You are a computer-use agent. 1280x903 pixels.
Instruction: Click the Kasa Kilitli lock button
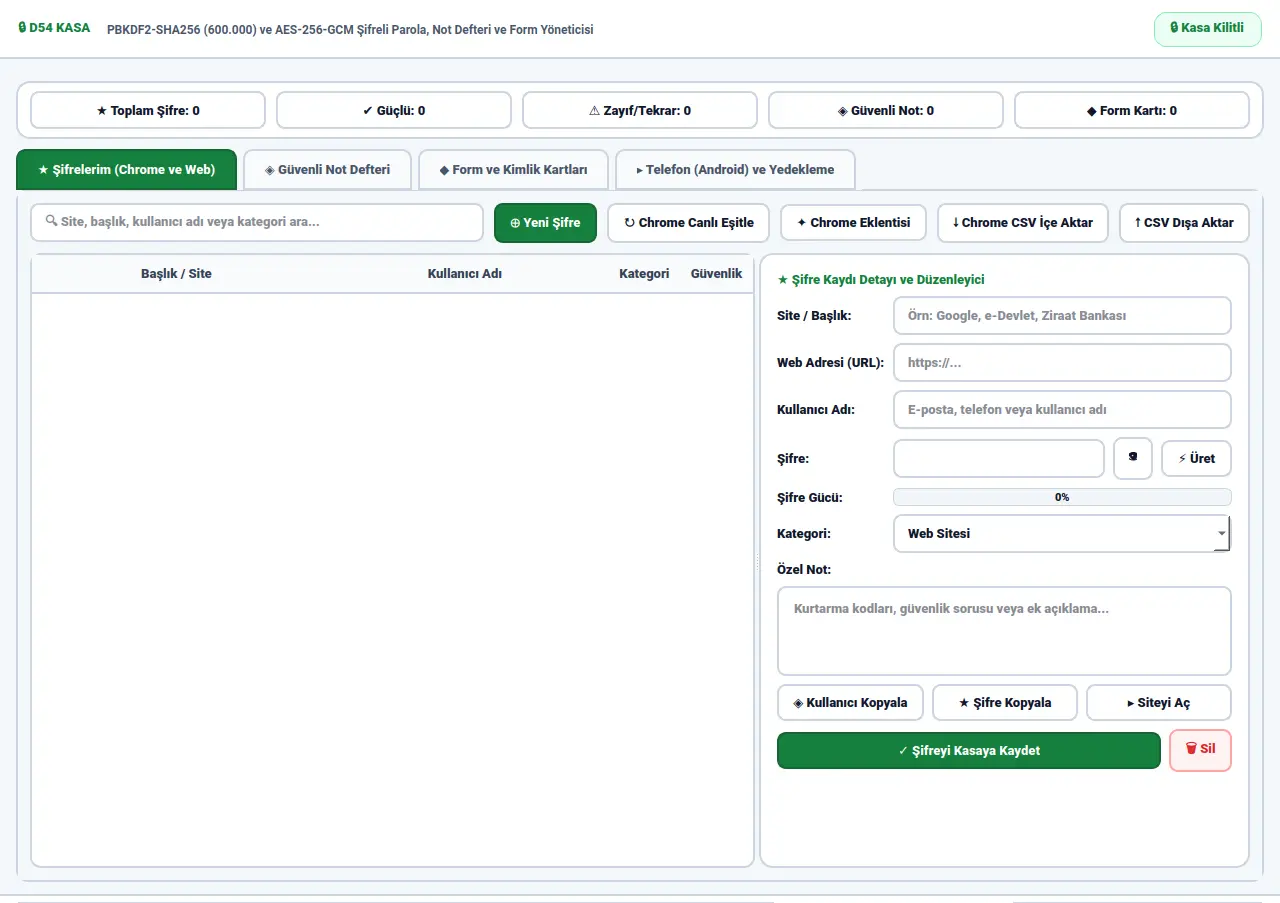[x=1207, y=28]
